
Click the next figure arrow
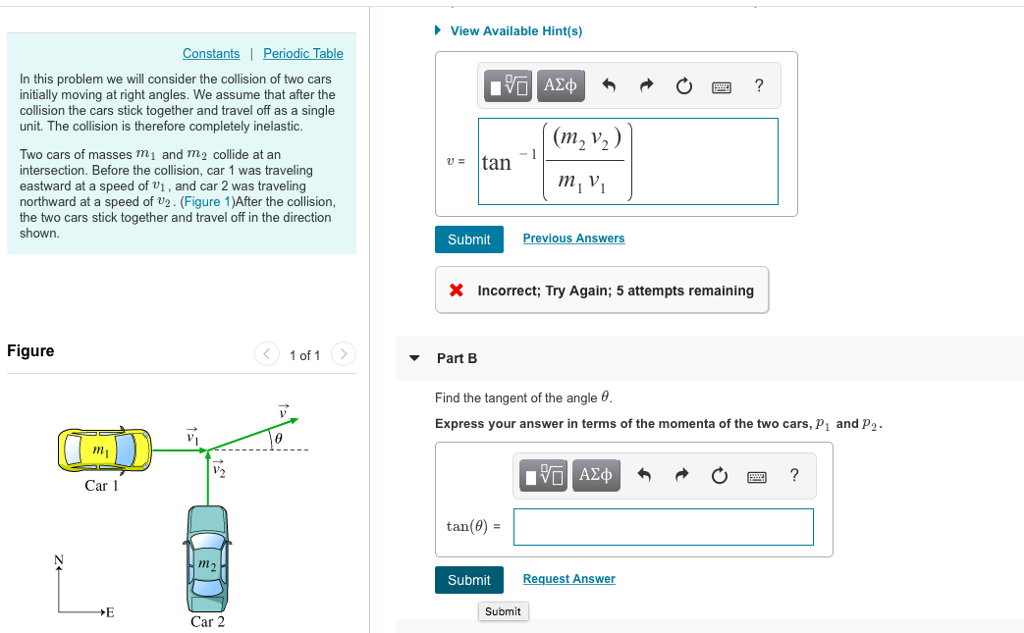click(341, 353)
